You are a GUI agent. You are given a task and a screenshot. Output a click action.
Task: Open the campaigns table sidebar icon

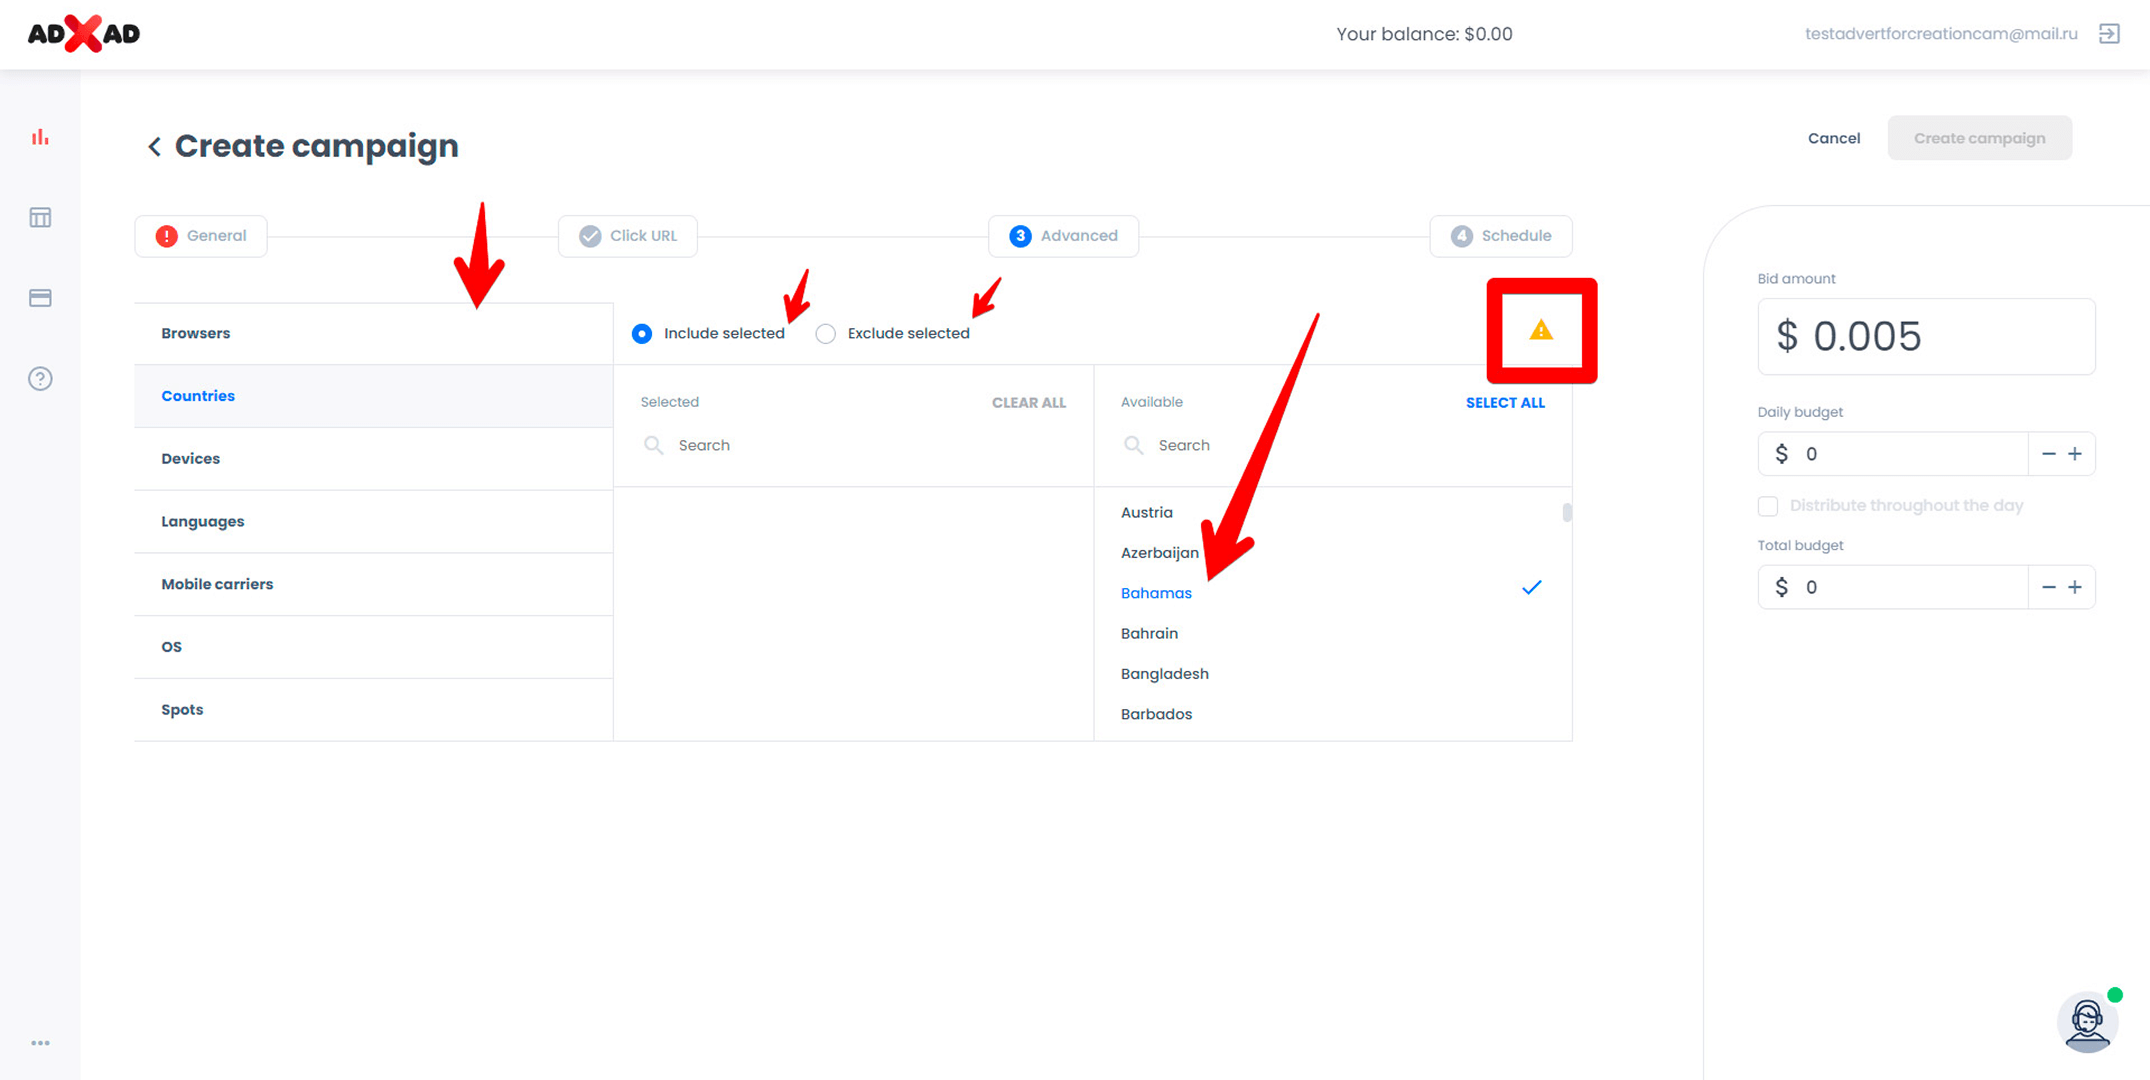pos(40,217)
